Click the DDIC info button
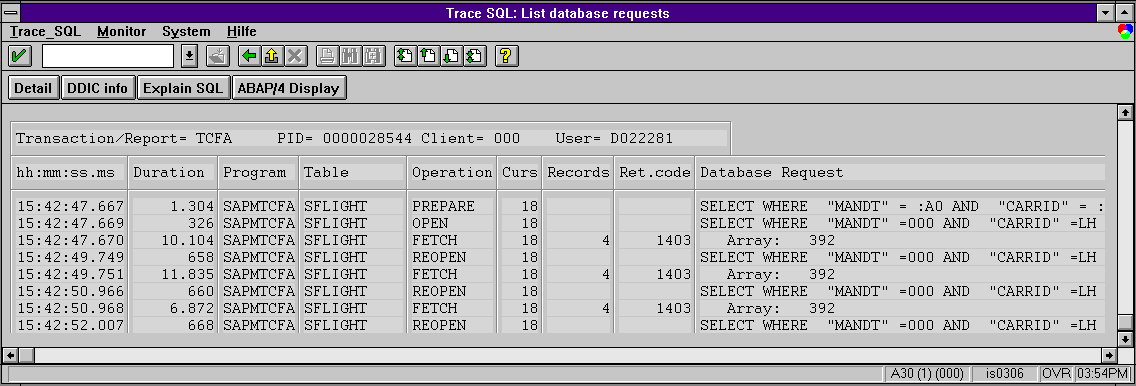1136x386 pixels. (98, 88)
